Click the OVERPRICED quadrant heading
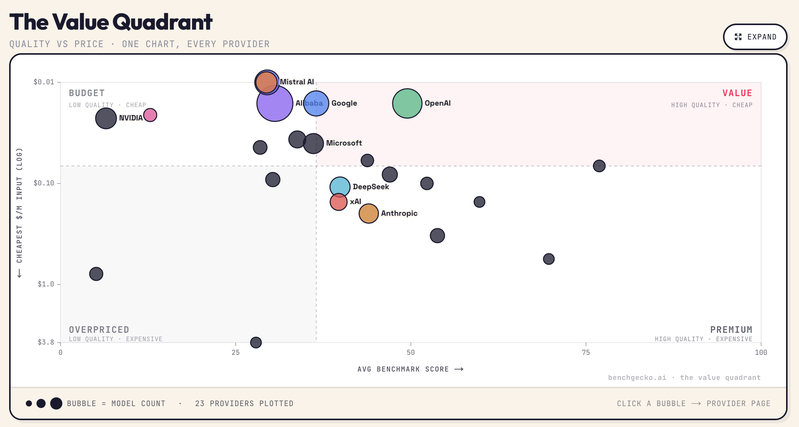799x427 pixels. pyautogui.click(x=99, y=330)
